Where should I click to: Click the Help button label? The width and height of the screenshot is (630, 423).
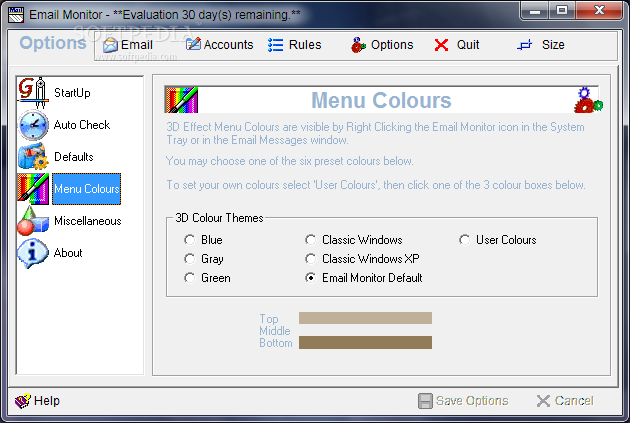[47, 401]
